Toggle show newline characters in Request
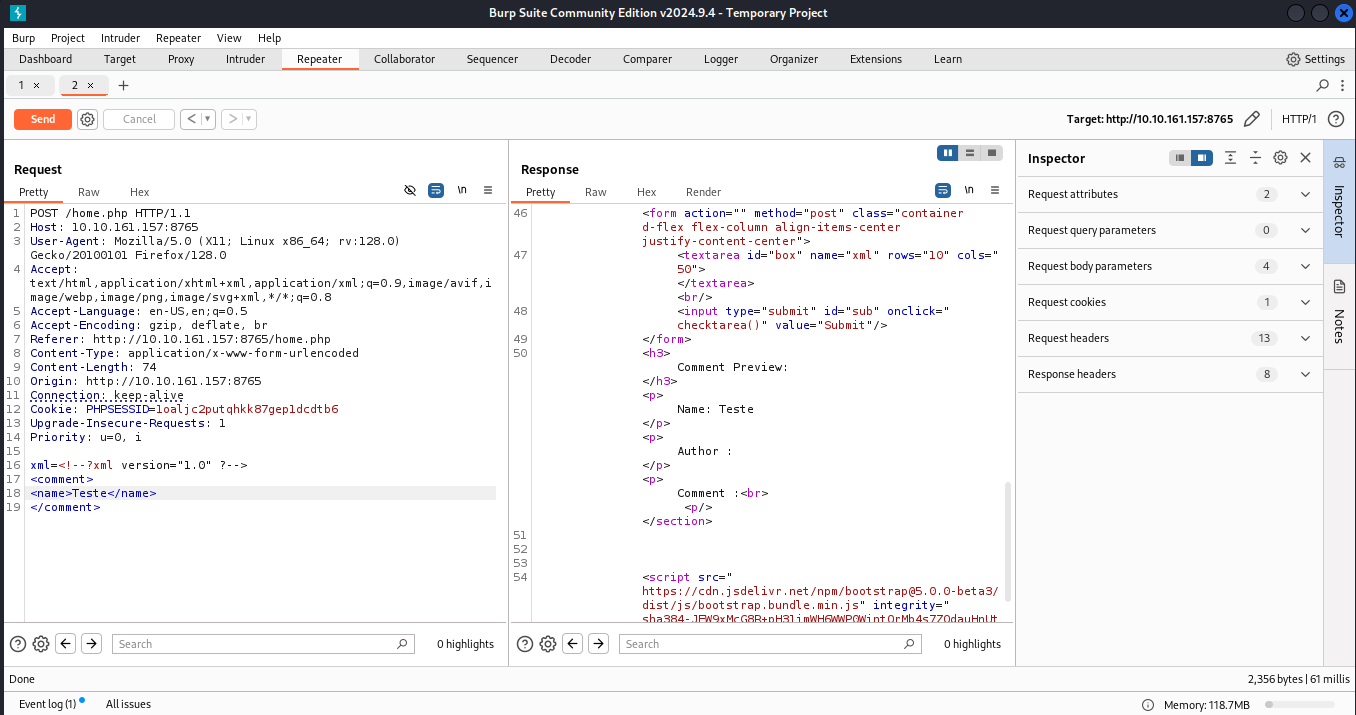 (x=462, y=190)
